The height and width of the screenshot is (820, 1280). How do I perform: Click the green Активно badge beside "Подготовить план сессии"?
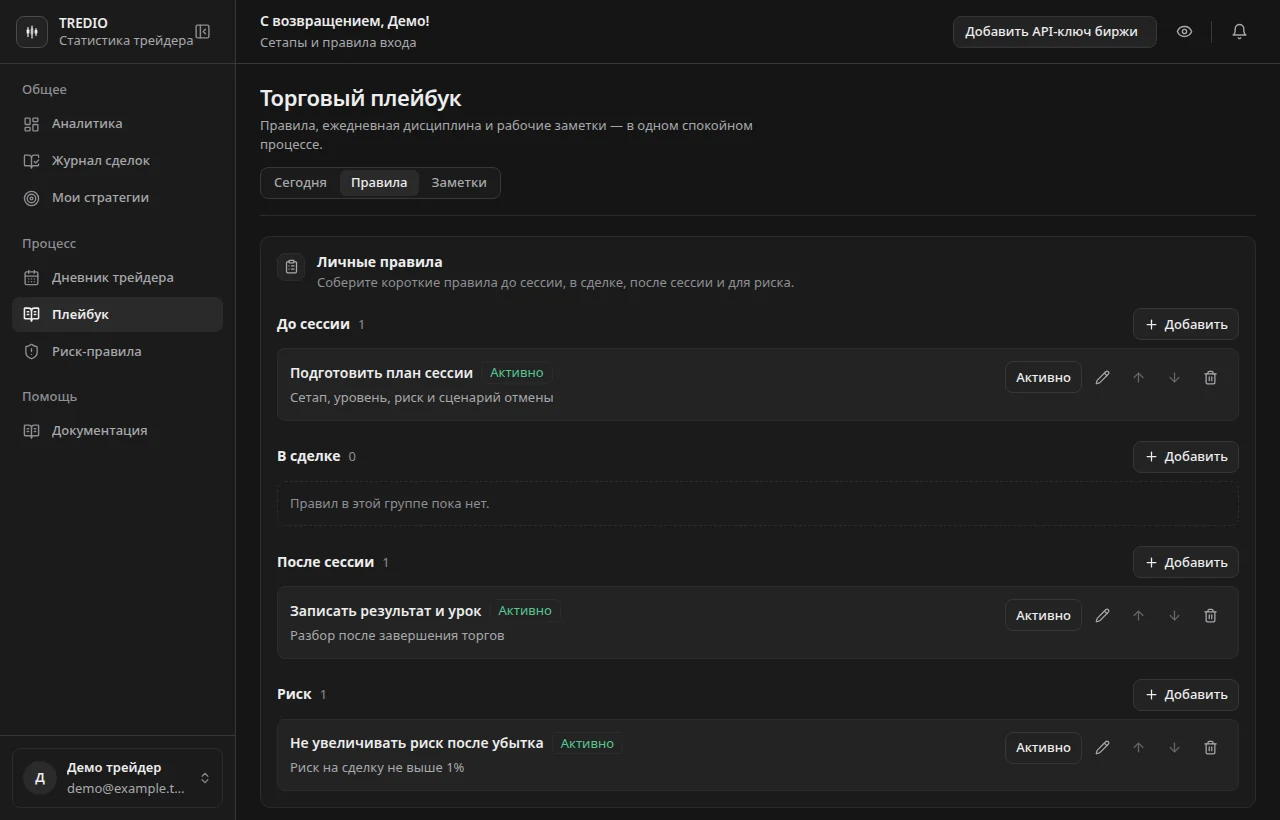(x=517, y=373)
